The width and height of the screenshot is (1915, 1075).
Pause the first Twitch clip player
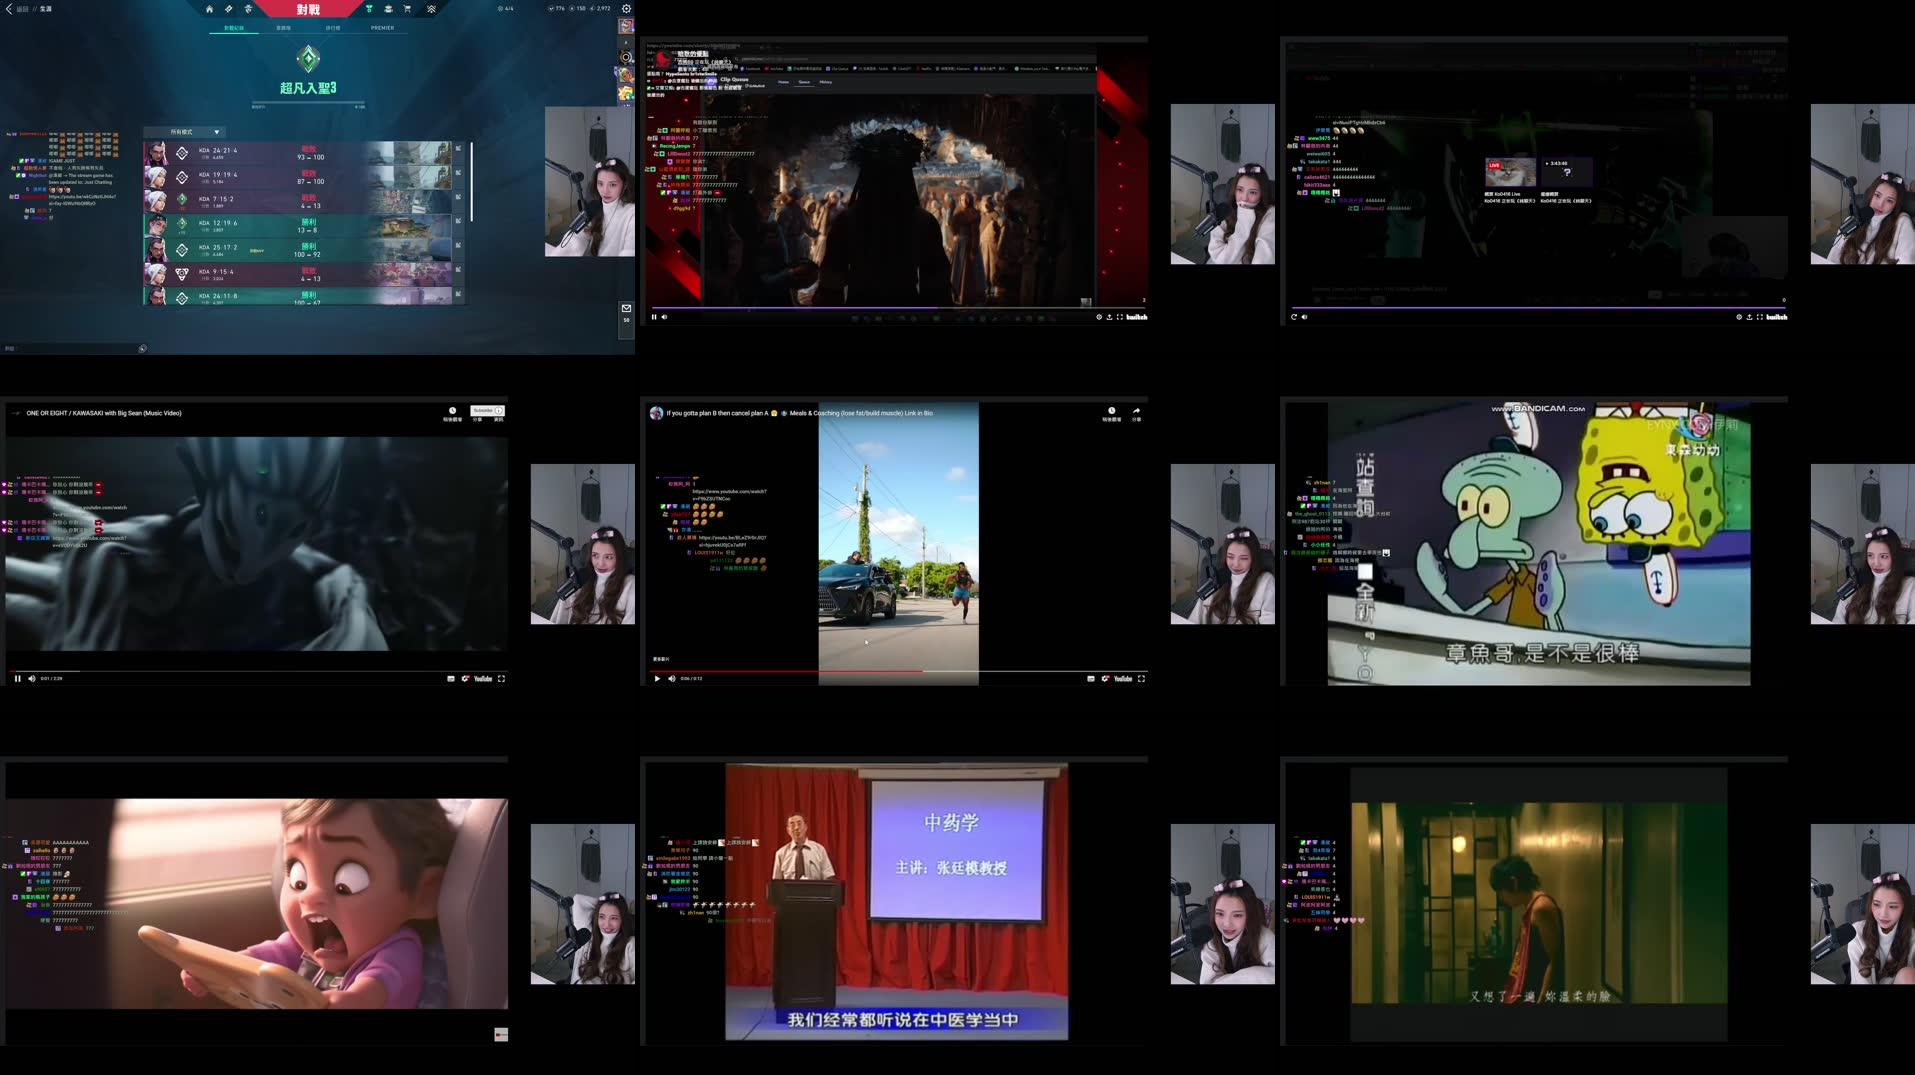coord(654,317)
